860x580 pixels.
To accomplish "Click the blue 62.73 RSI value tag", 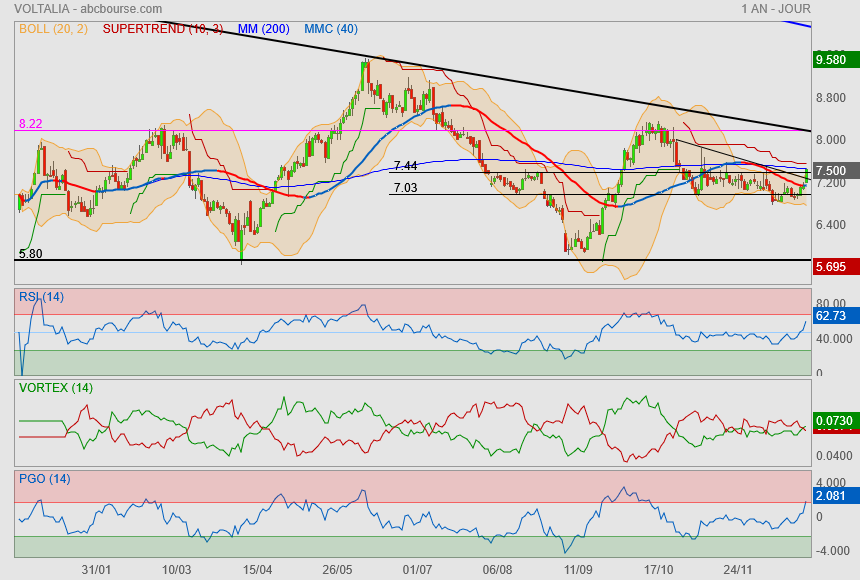I will 831,316.
